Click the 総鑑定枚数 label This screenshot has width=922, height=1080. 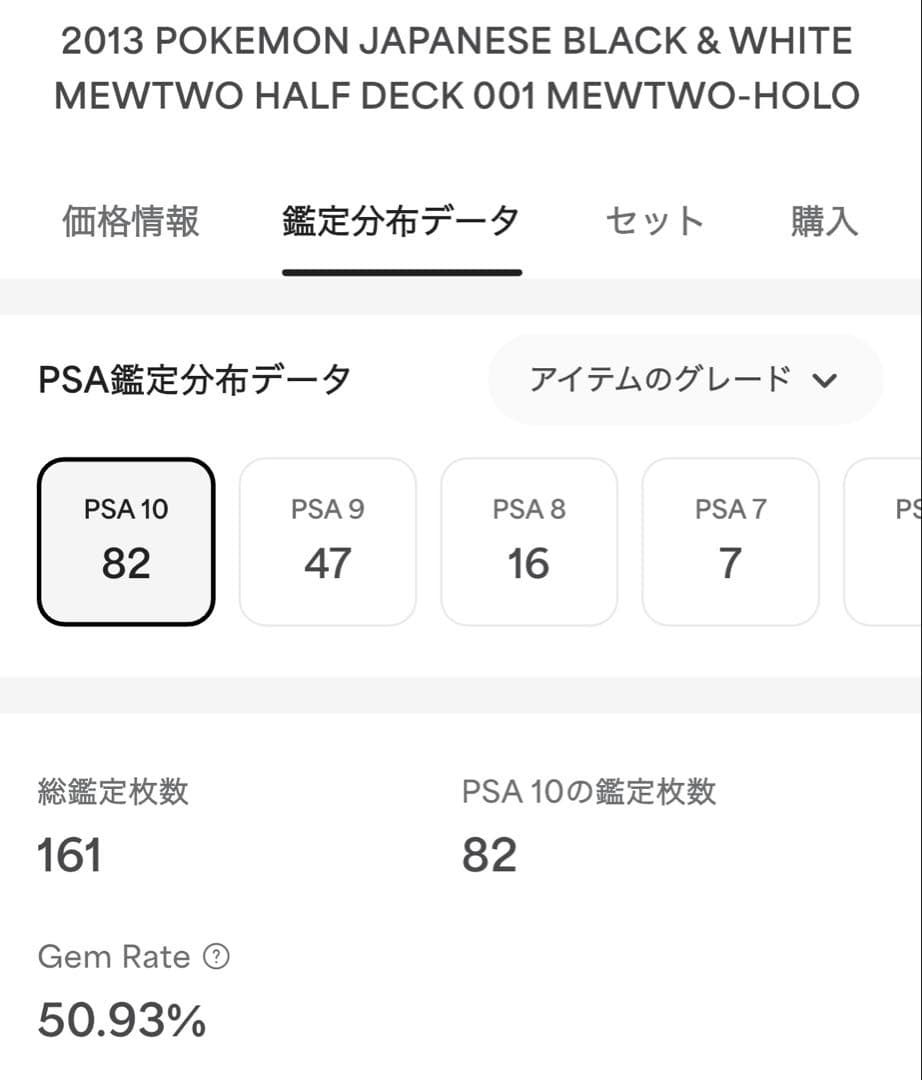tap(113, 792)
